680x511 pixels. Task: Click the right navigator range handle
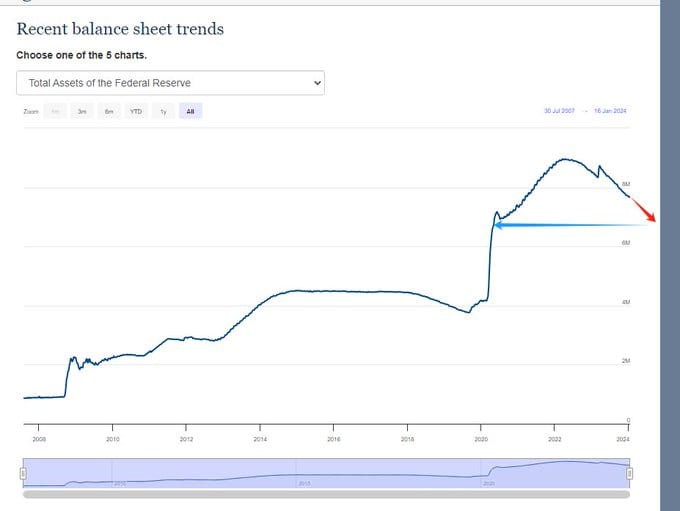[x=630, y=473]
